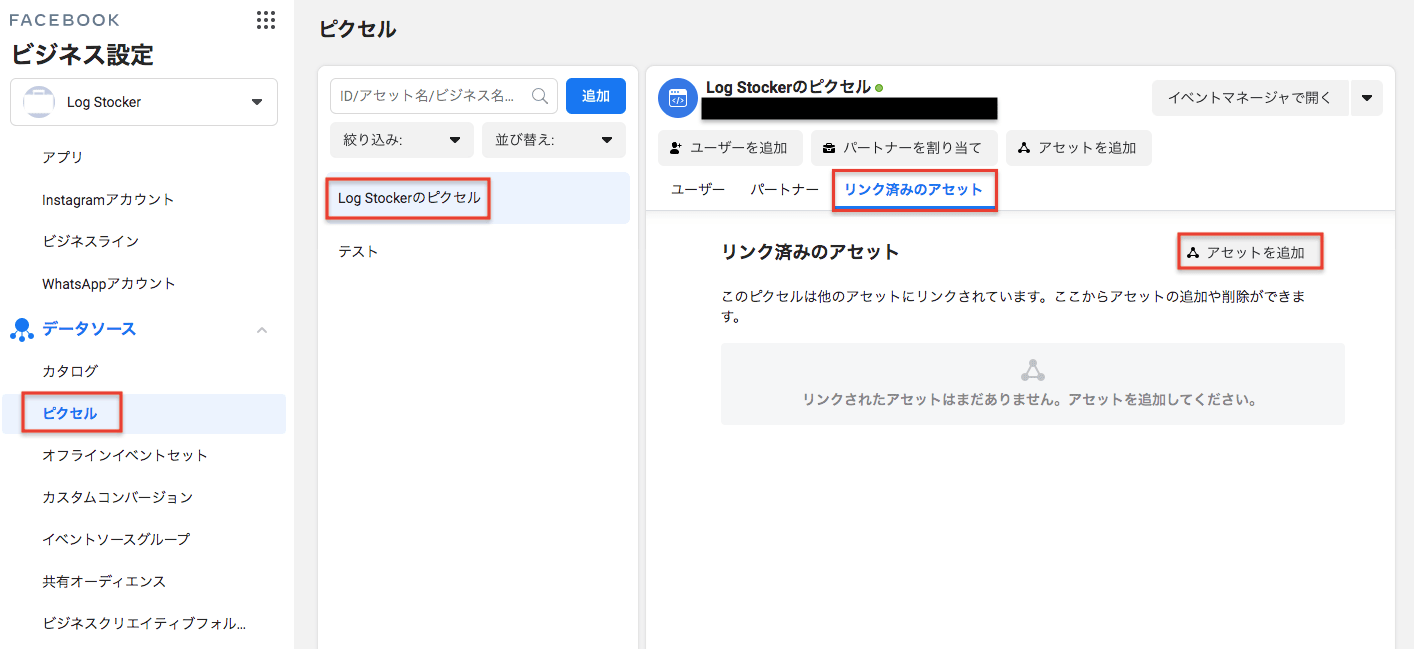This screenshot has height=649, width=1414.
Task: Open the Log Stocker business account dropdown
Action: click(144, 102)
